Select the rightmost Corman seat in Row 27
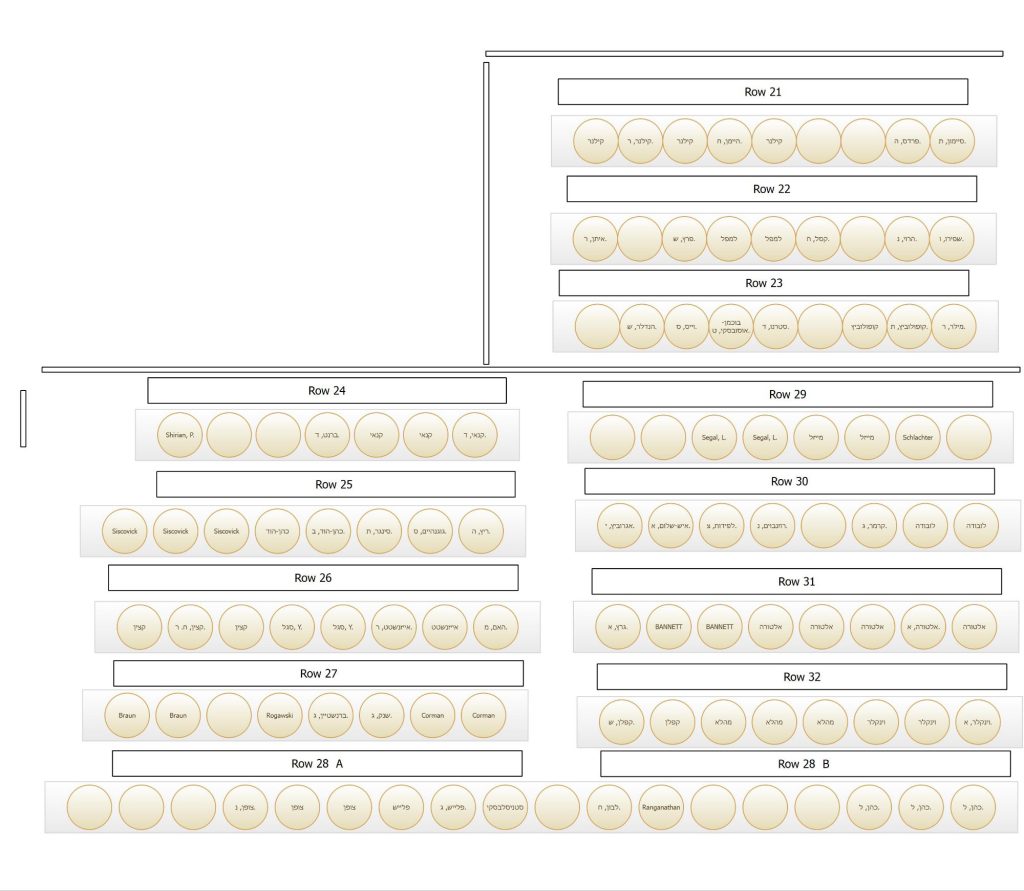The image size is (1024, 891). point(483,715)
